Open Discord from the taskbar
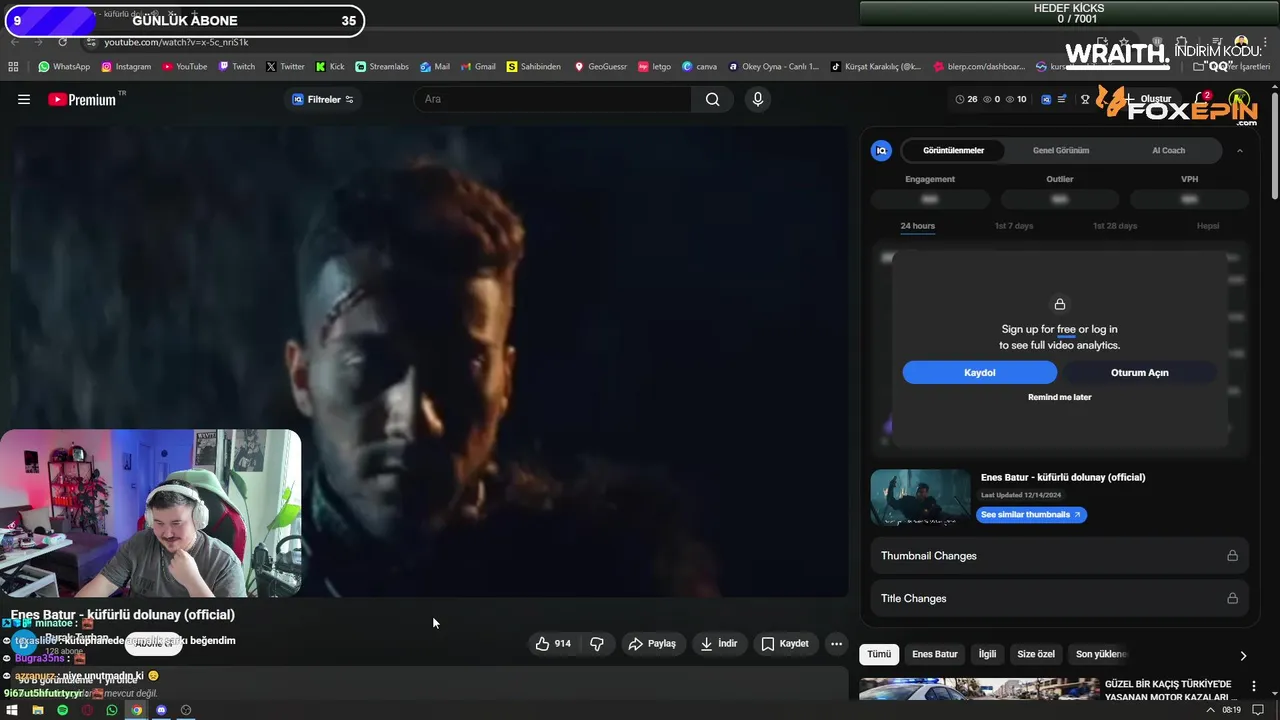The height and width of the screenshot is (720, 1280). pyautogui.click(x=161, y=710)
